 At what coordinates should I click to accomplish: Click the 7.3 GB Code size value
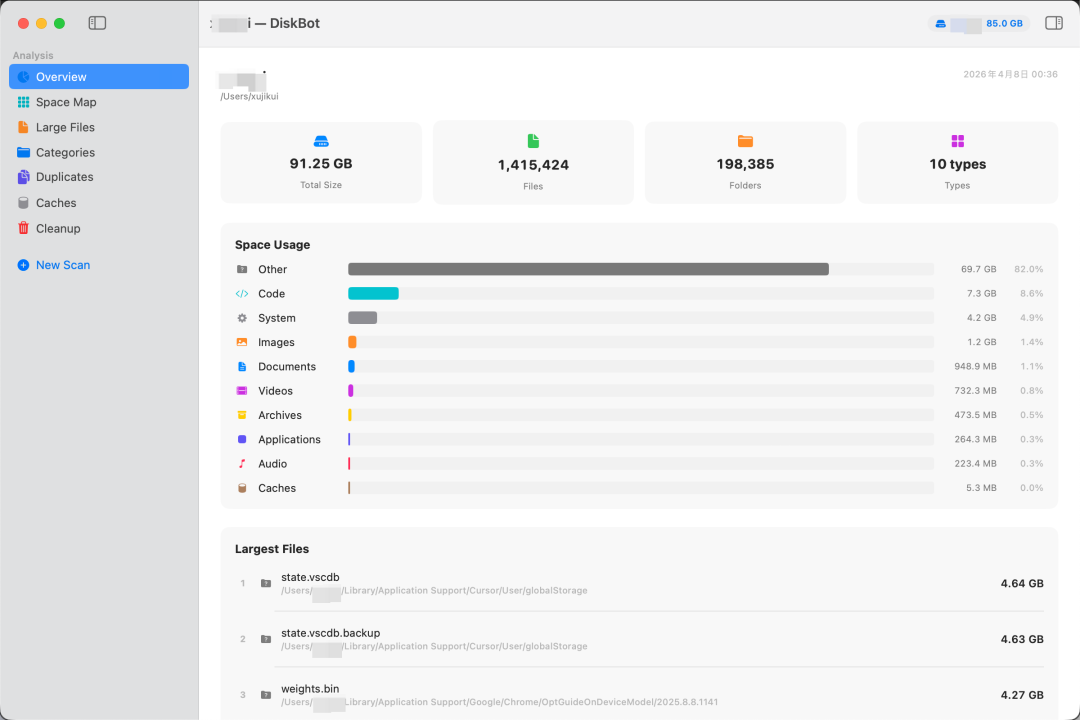[x=982, y=294]
